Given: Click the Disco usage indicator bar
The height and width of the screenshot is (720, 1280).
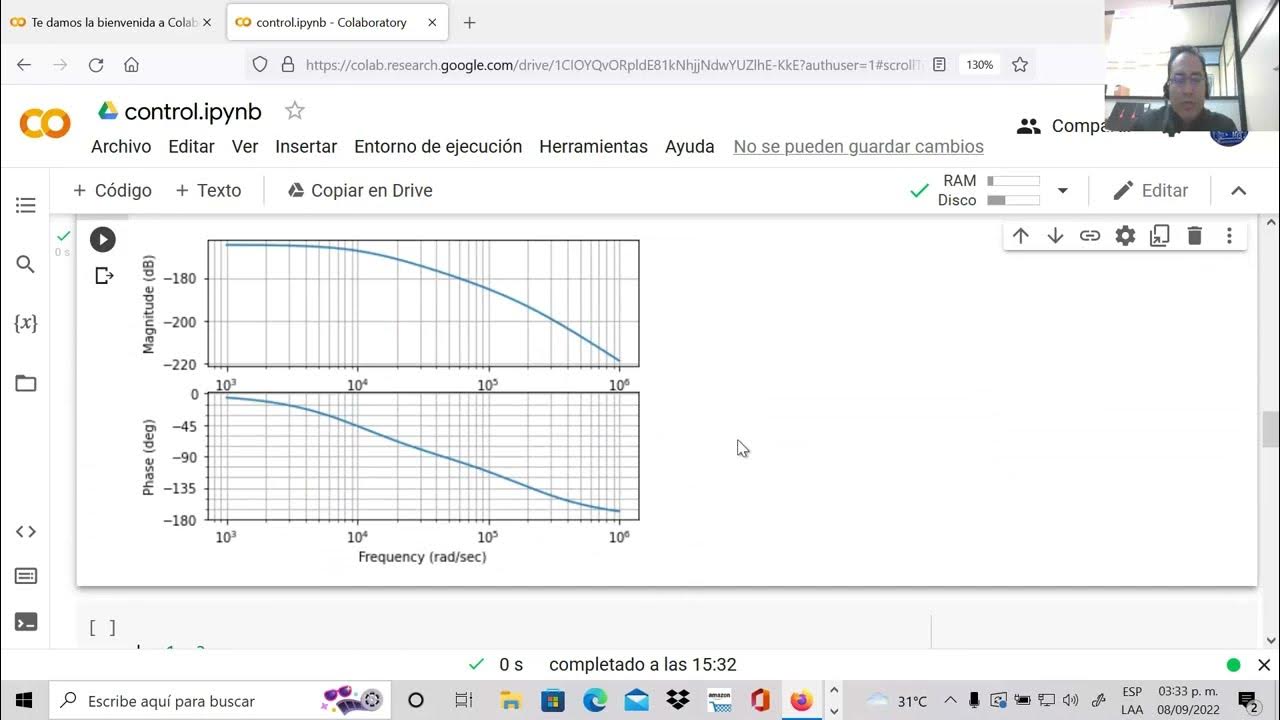Looking at the screenshot, I should click(1013, 200).
